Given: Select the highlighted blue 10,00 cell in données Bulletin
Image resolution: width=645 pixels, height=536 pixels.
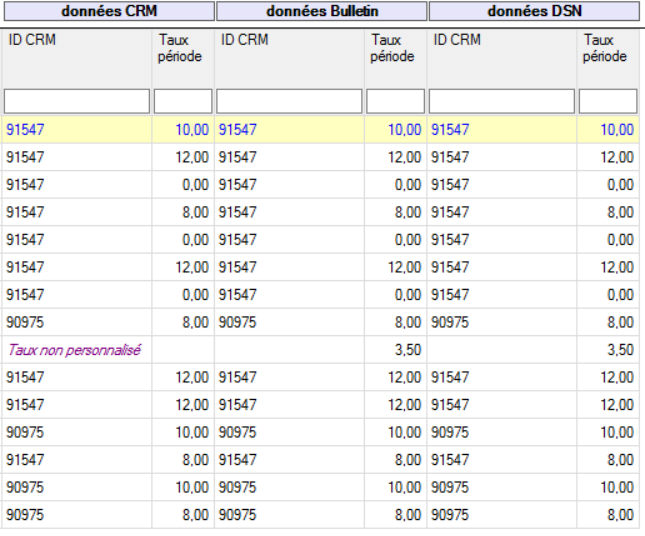Looking at the screenshot, I should pos(395,130).
